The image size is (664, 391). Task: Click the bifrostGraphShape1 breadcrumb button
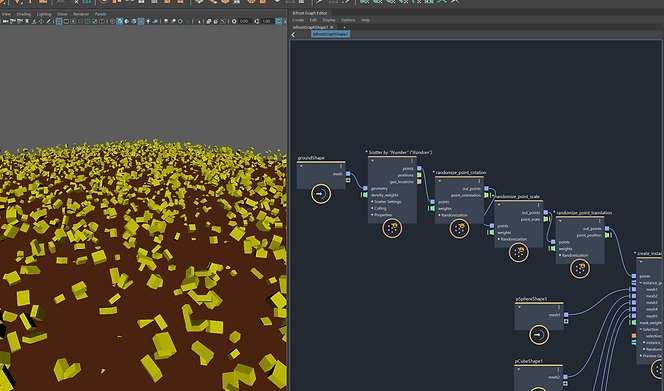point(330,34)
